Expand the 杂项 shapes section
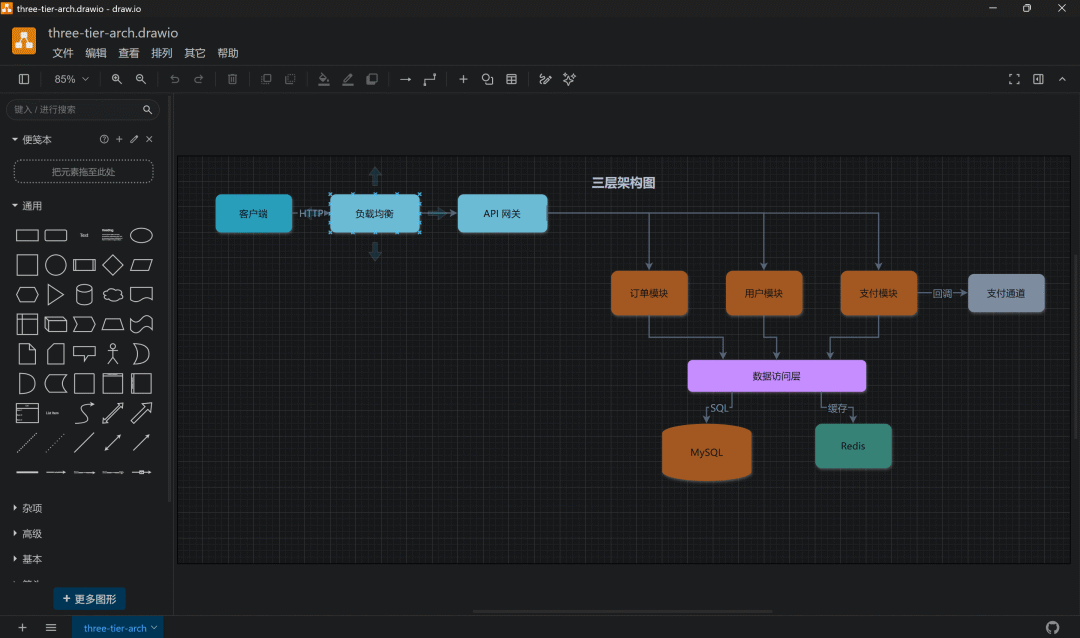The image size is (1080, 638). pyautogui.click(x=28, y=508)
